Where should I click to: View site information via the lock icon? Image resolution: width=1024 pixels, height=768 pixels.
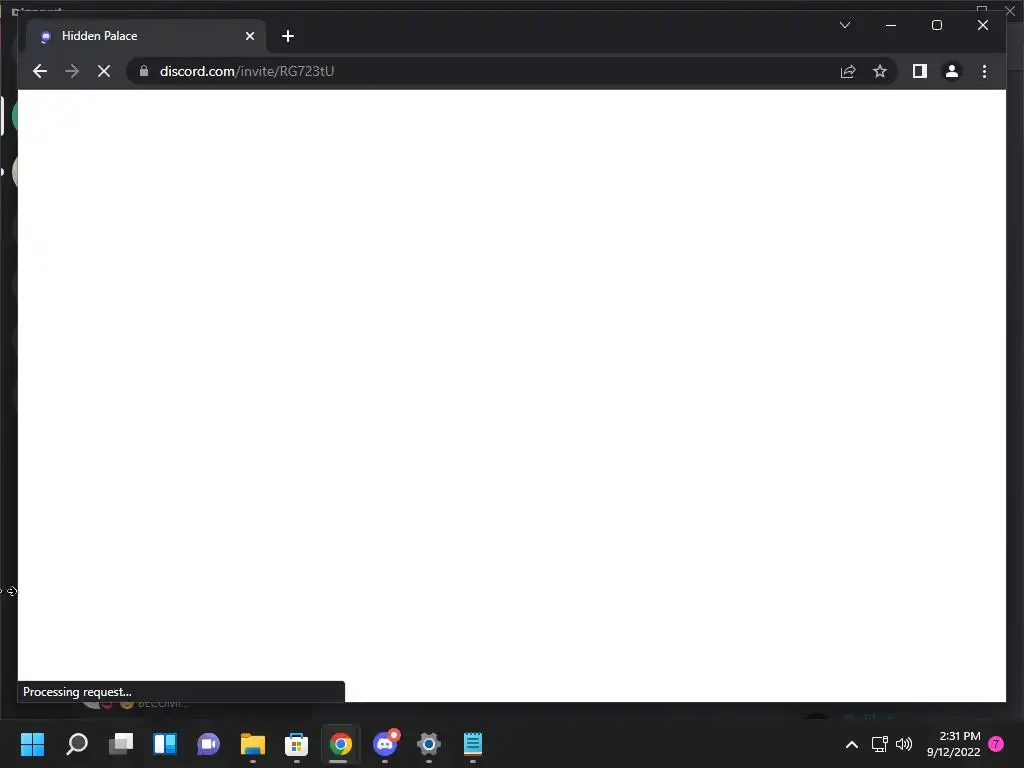144,71
